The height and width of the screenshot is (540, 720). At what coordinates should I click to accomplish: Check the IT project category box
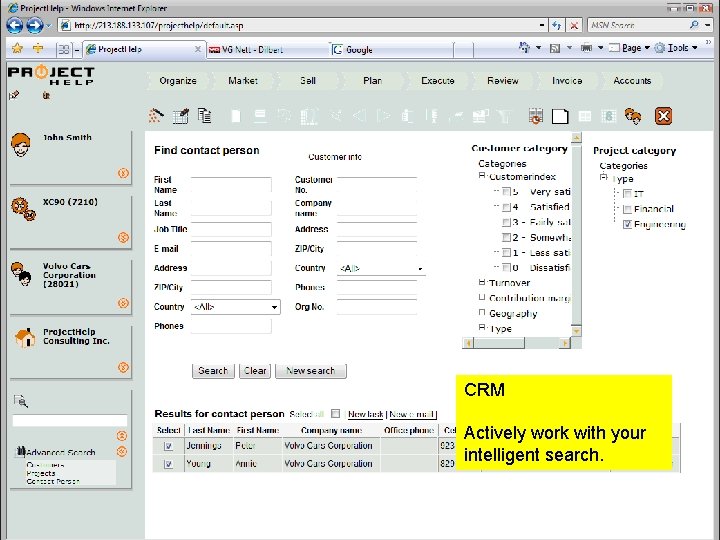coord(627,194)
